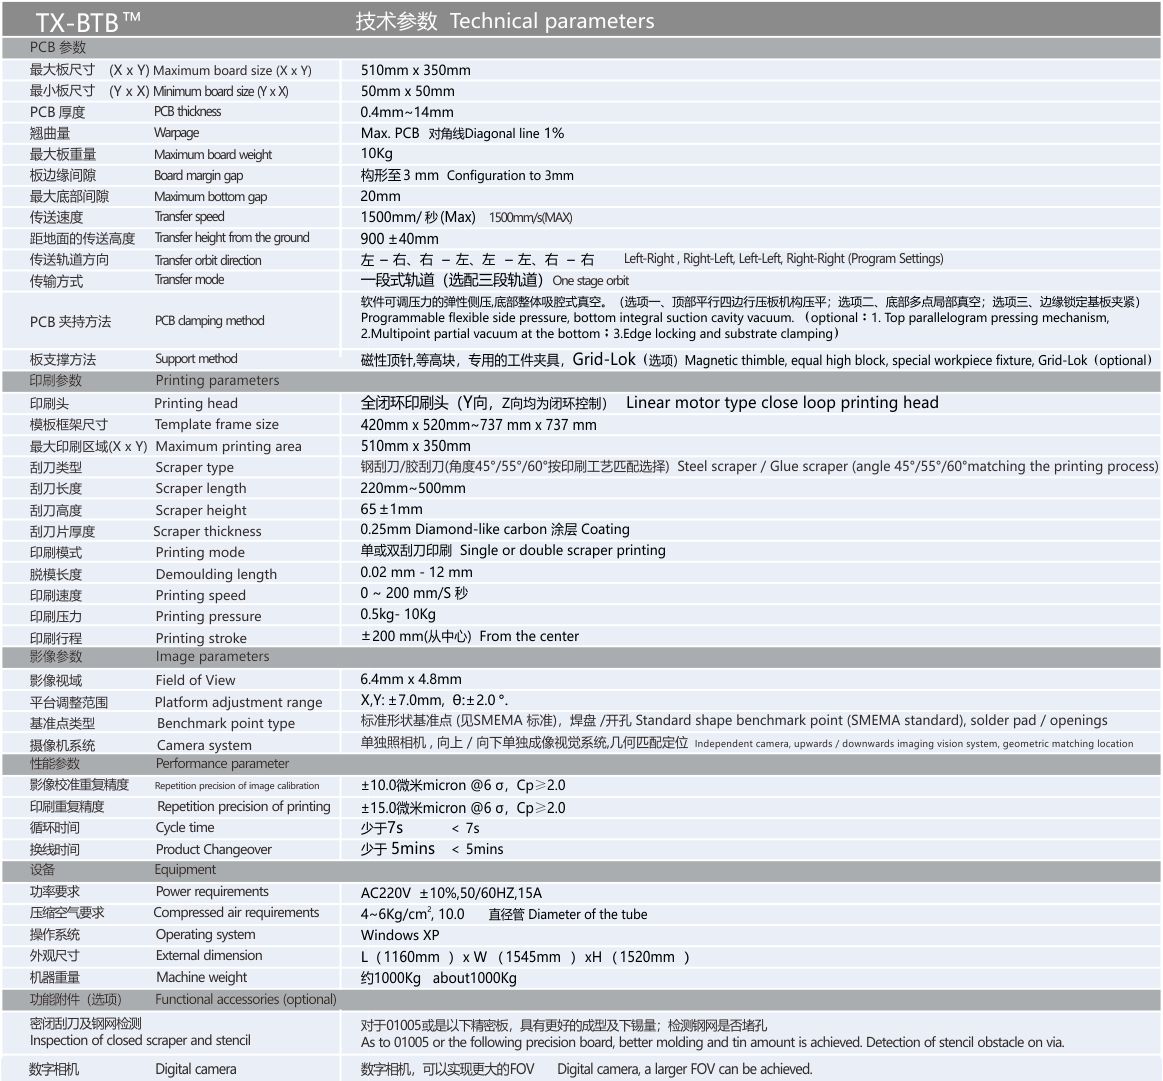
Task: Click the Maximum board size value 510mm x 350mm
Action: tap(415, 70)
